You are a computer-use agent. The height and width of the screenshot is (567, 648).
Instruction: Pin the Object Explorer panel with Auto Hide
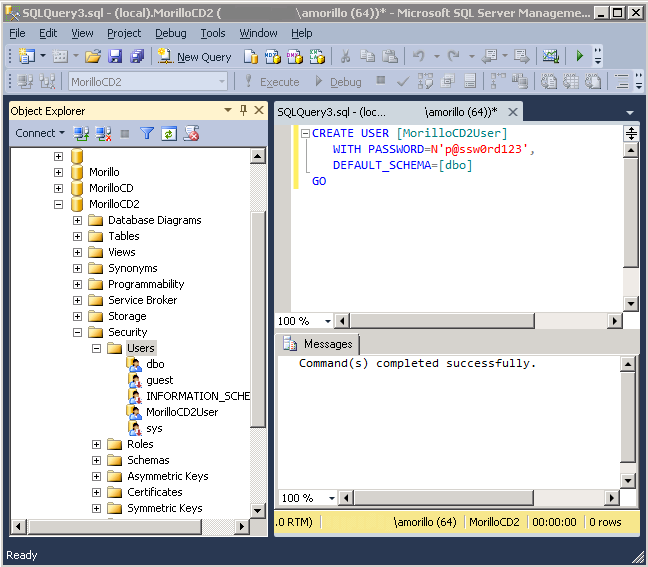click(243, 111)
